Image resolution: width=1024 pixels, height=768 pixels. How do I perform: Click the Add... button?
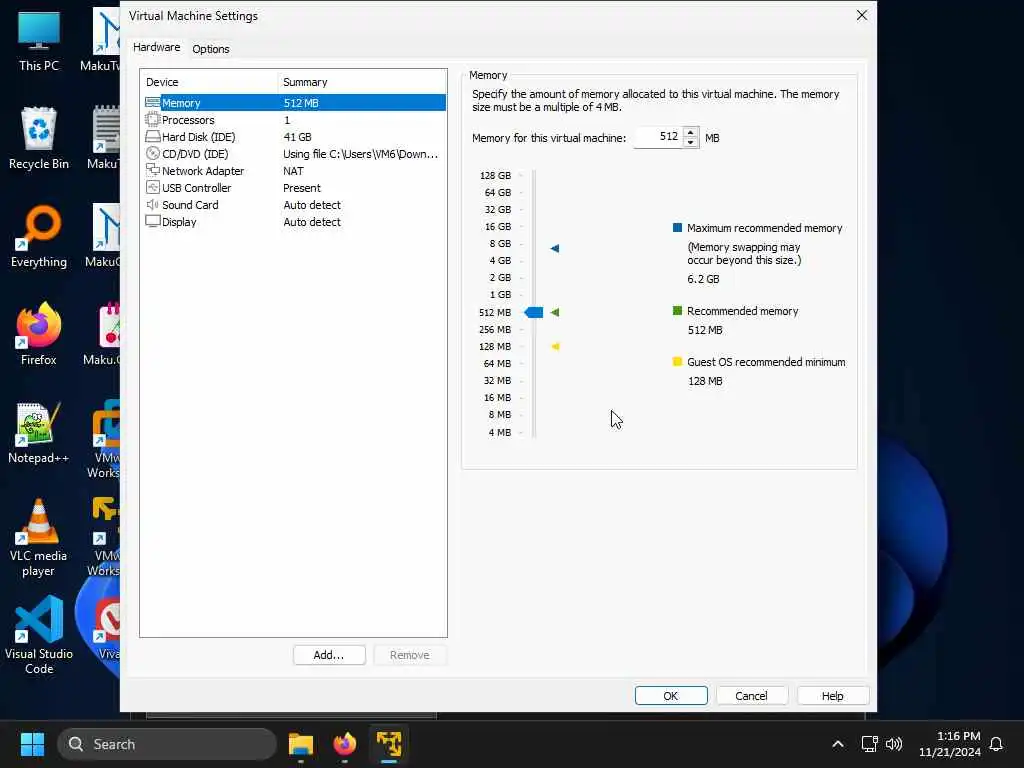coord(329,655)
